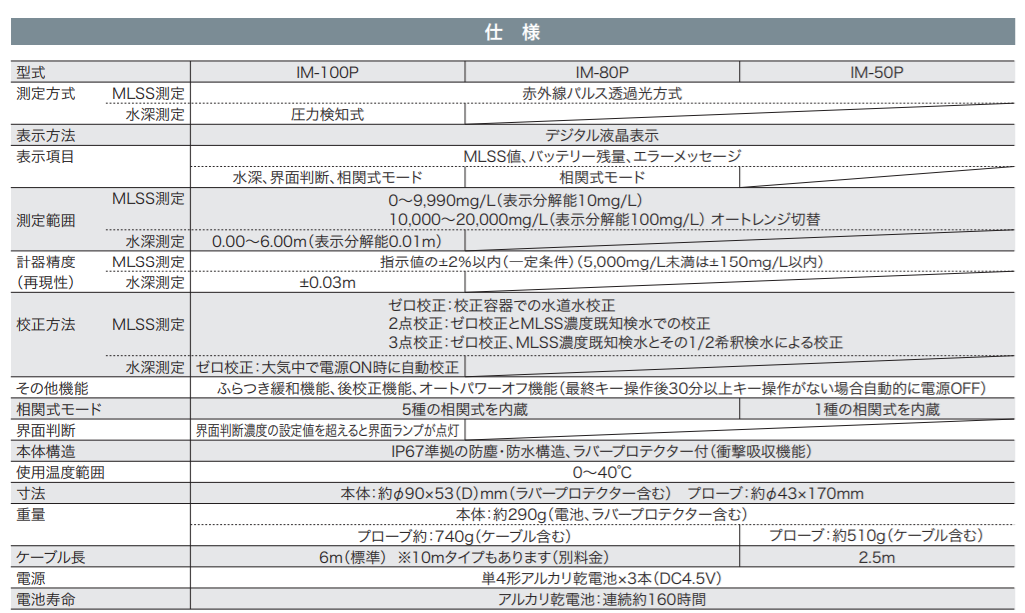Viewport: 1025px width, 613px height.
Task: Click the 仕様 title header bar
Action: [x=512, y=32]
